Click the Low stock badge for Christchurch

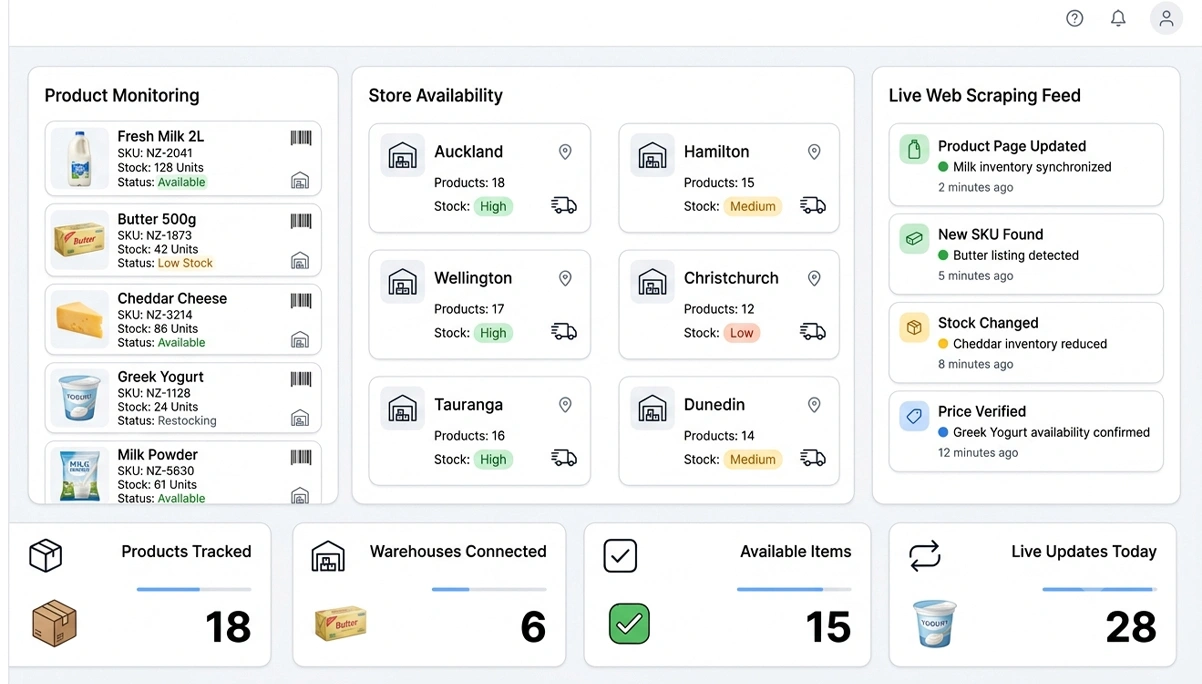(742, 333)
